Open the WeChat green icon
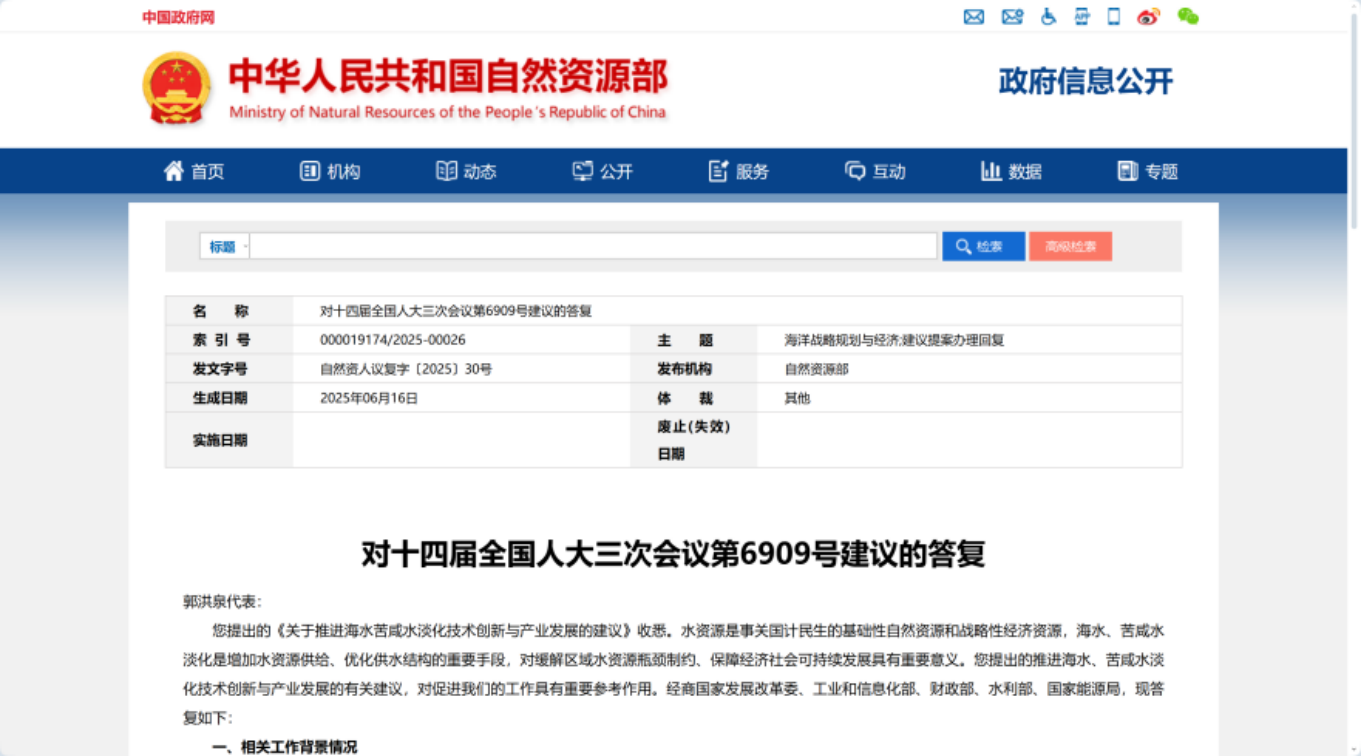 tap(1187, 17)
